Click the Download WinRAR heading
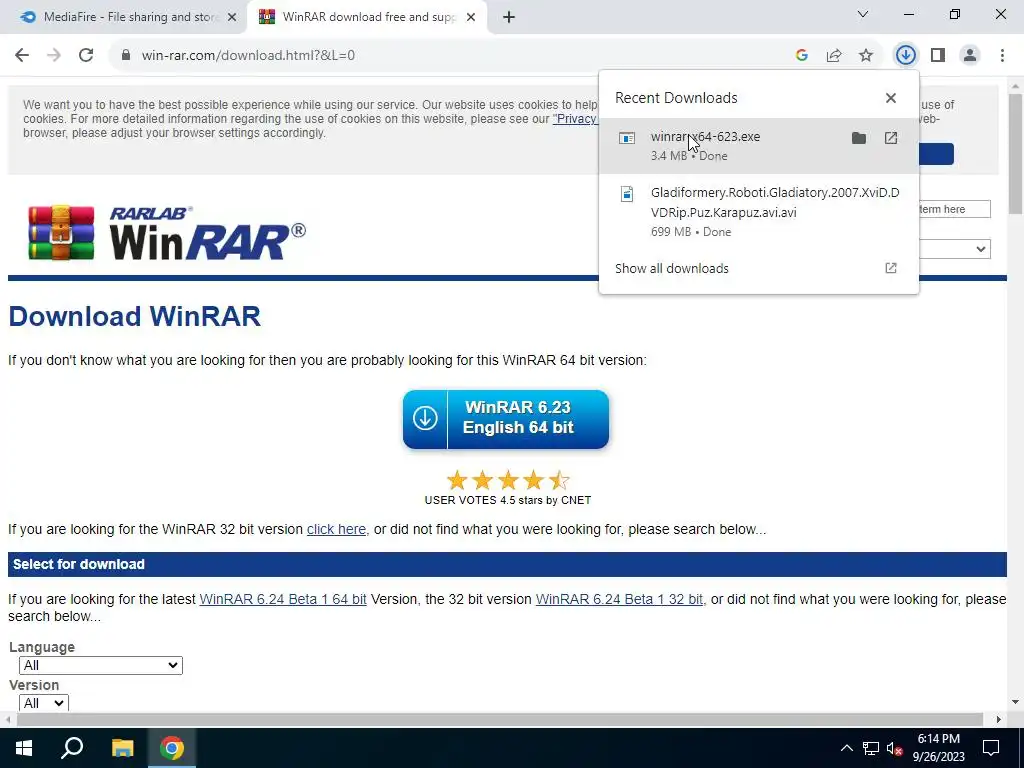 tap(135, 316)
